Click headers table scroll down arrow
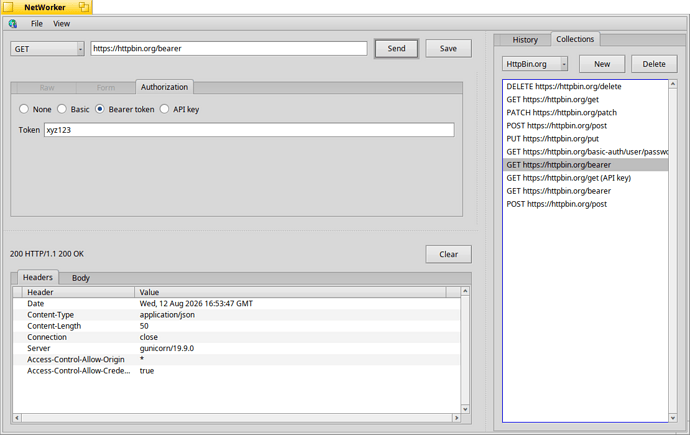This screenshot has width=690, height=435. click(465, 409)
